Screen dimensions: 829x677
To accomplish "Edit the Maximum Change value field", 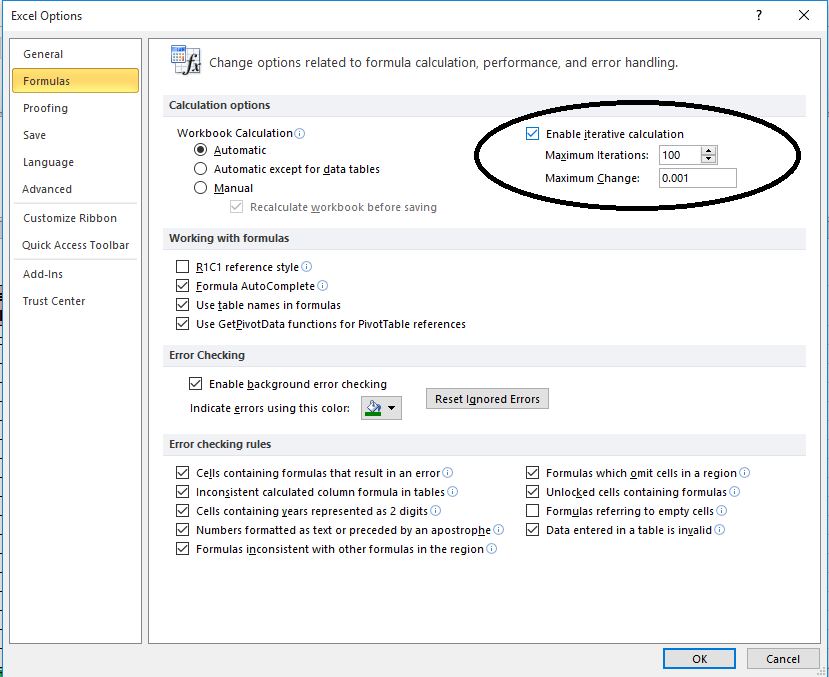I will click(697, 177).
